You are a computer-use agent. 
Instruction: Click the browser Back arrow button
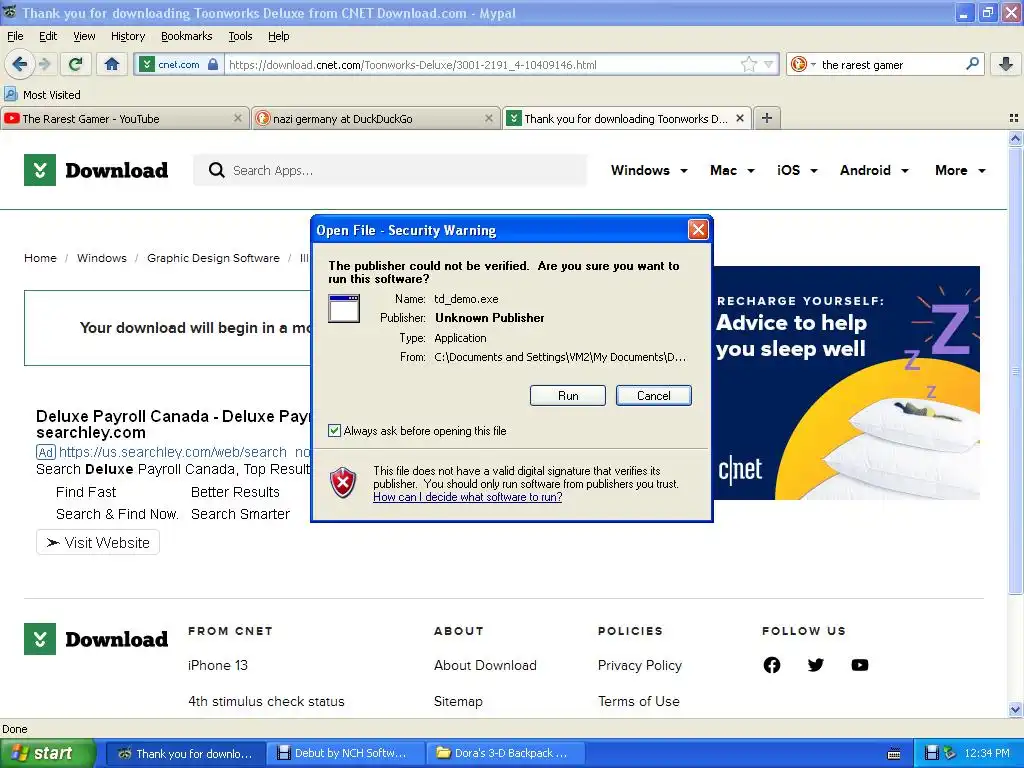[19, 64]
